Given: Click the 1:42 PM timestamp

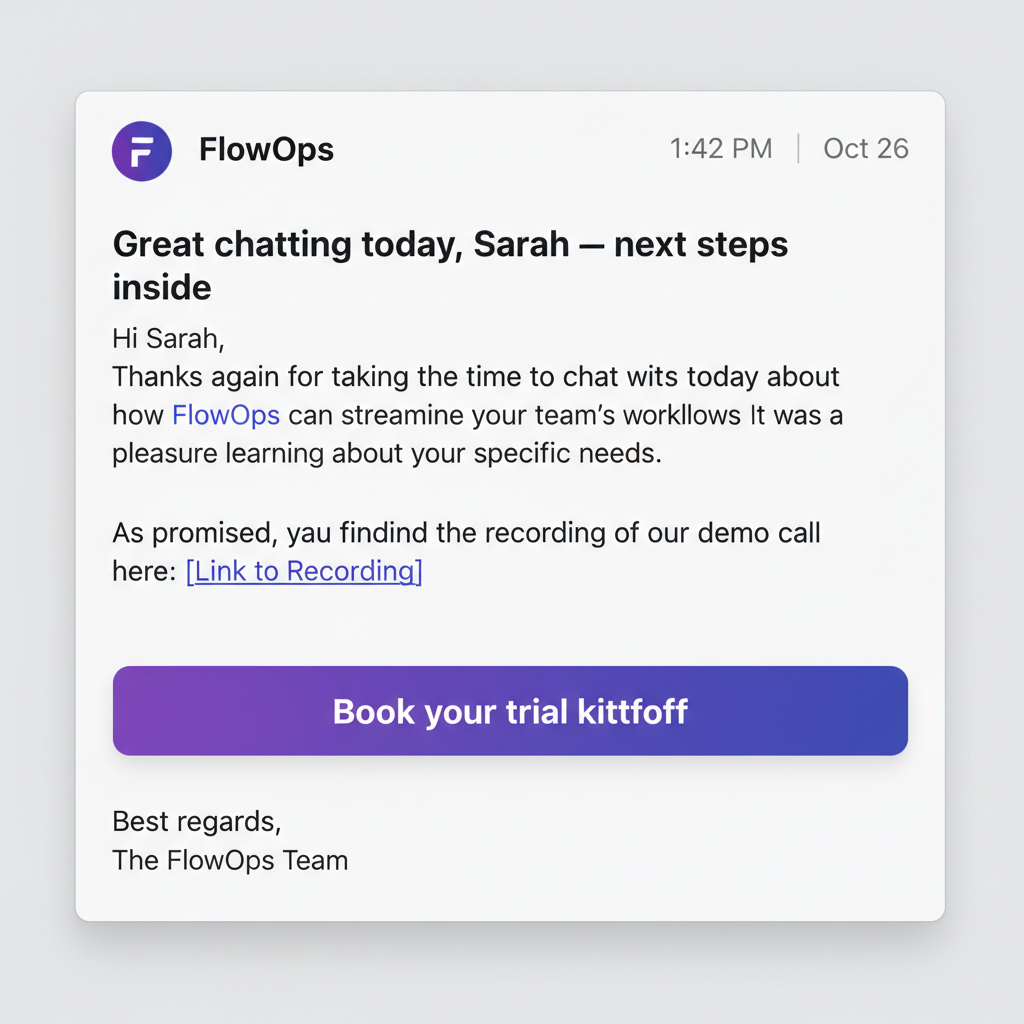Looking at the screenshot, I should [x=721, y=148].
